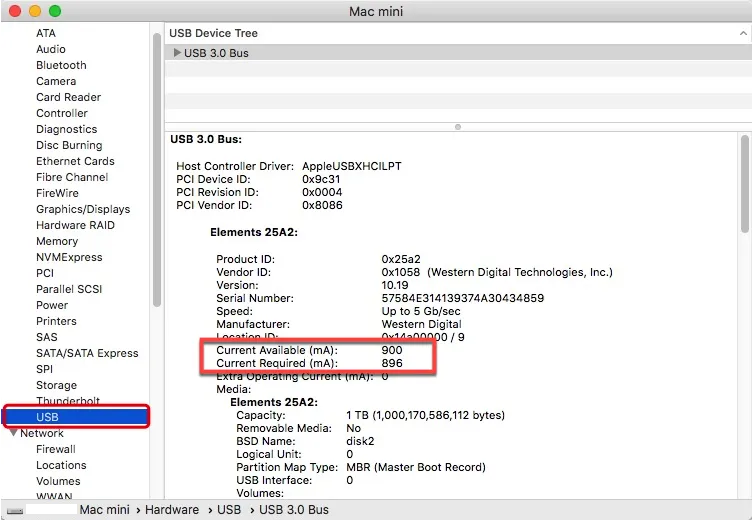Image resolution: width=752 pixels, height=520 pixels.
Task: Click the sidebar vertical scrollbar
Action: pos(156,170)
